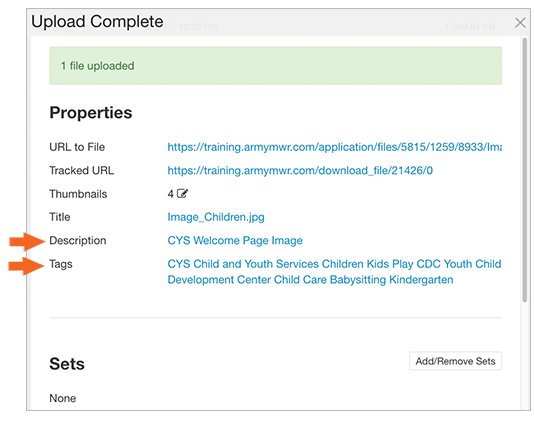Edit thumbnails using the pencil icon

pos(183,193)
